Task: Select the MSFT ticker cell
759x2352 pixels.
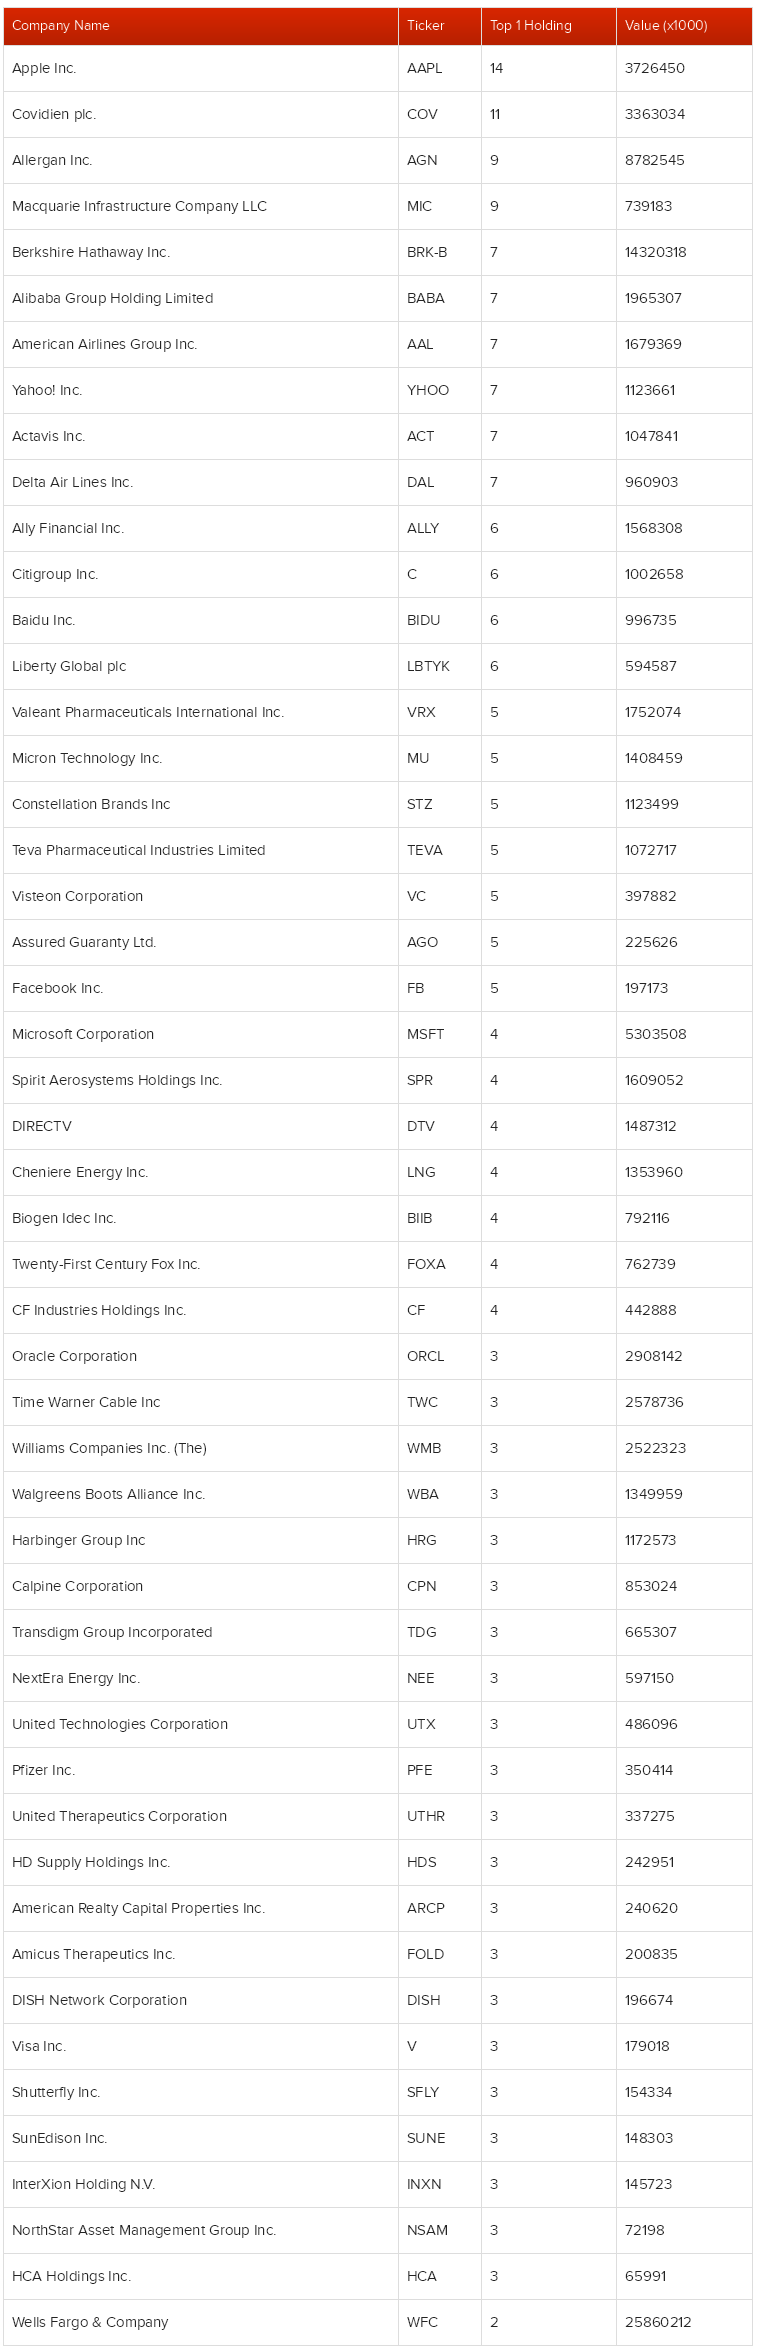Action: pos(439,1034)
